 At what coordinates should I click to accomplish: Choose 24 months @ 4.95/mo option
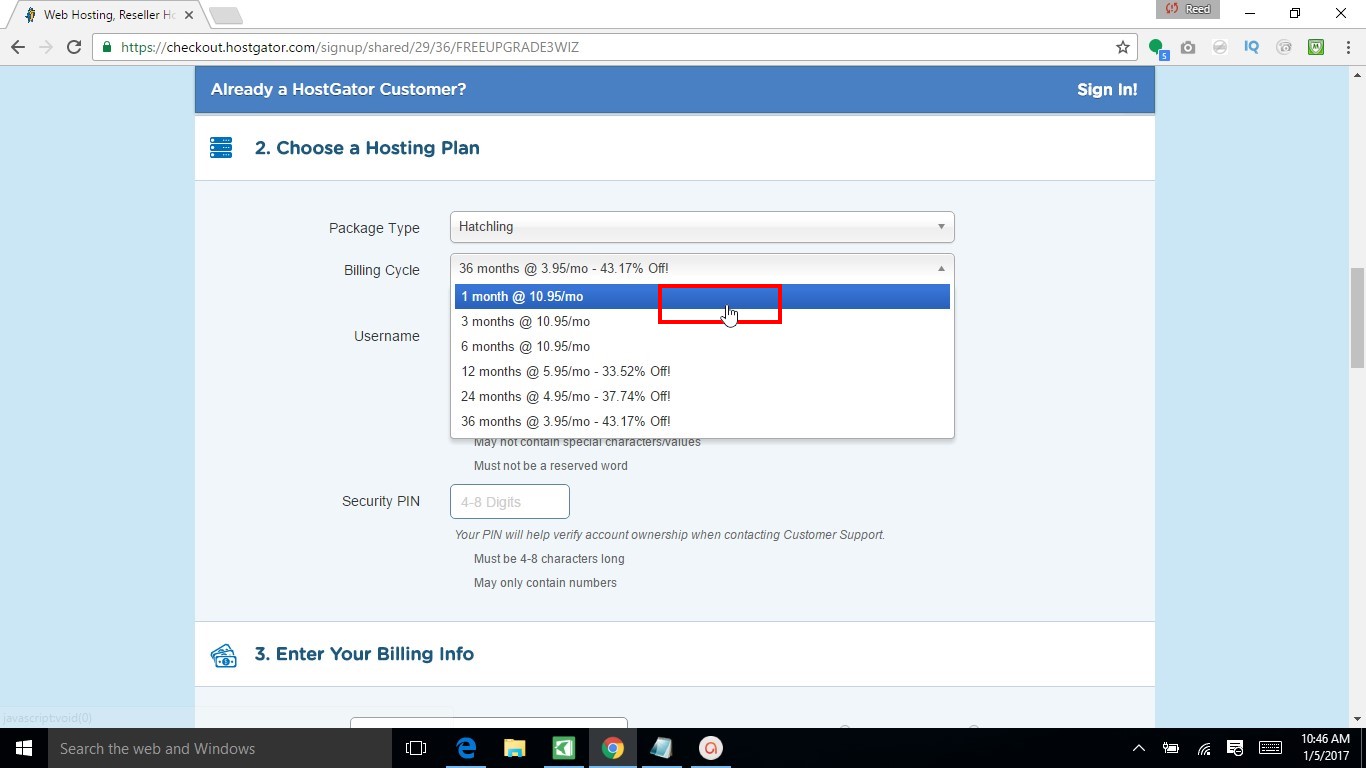(x=702, y=396)
